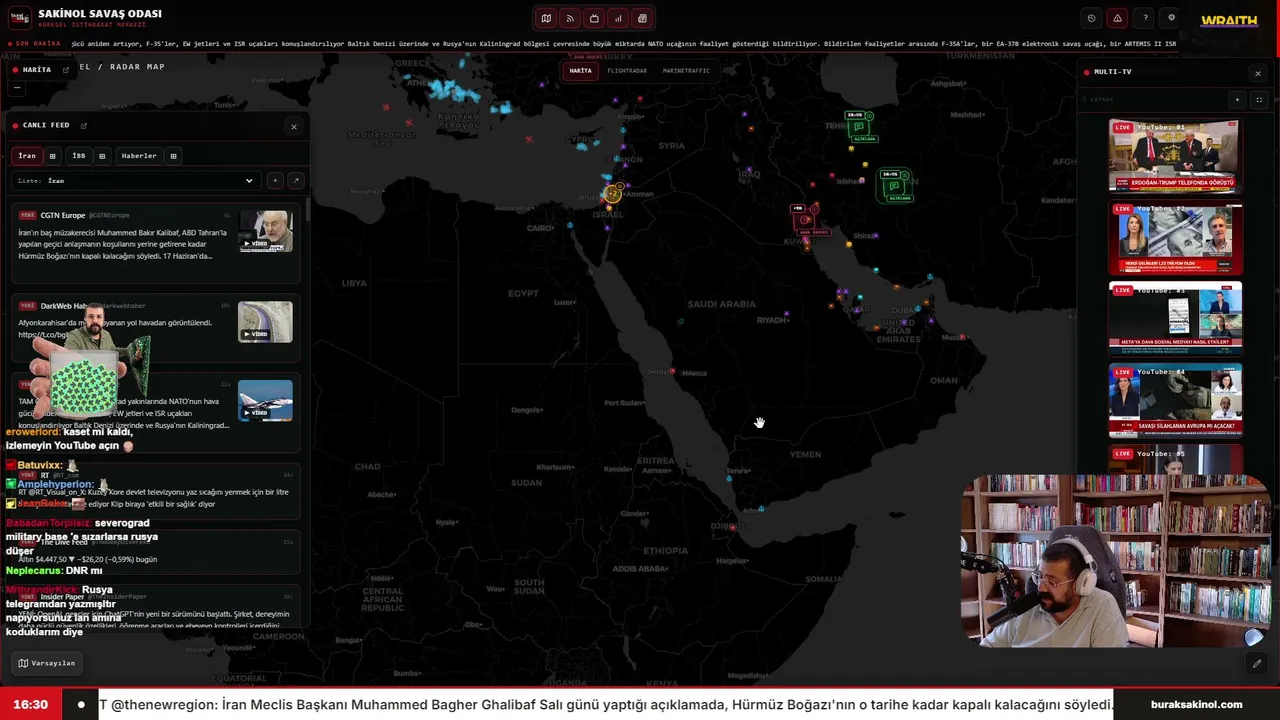This screenshot has height=720, width=1280.
Task: Play the CGTN Europe post video thumbnail
Action: pos(265,230)
